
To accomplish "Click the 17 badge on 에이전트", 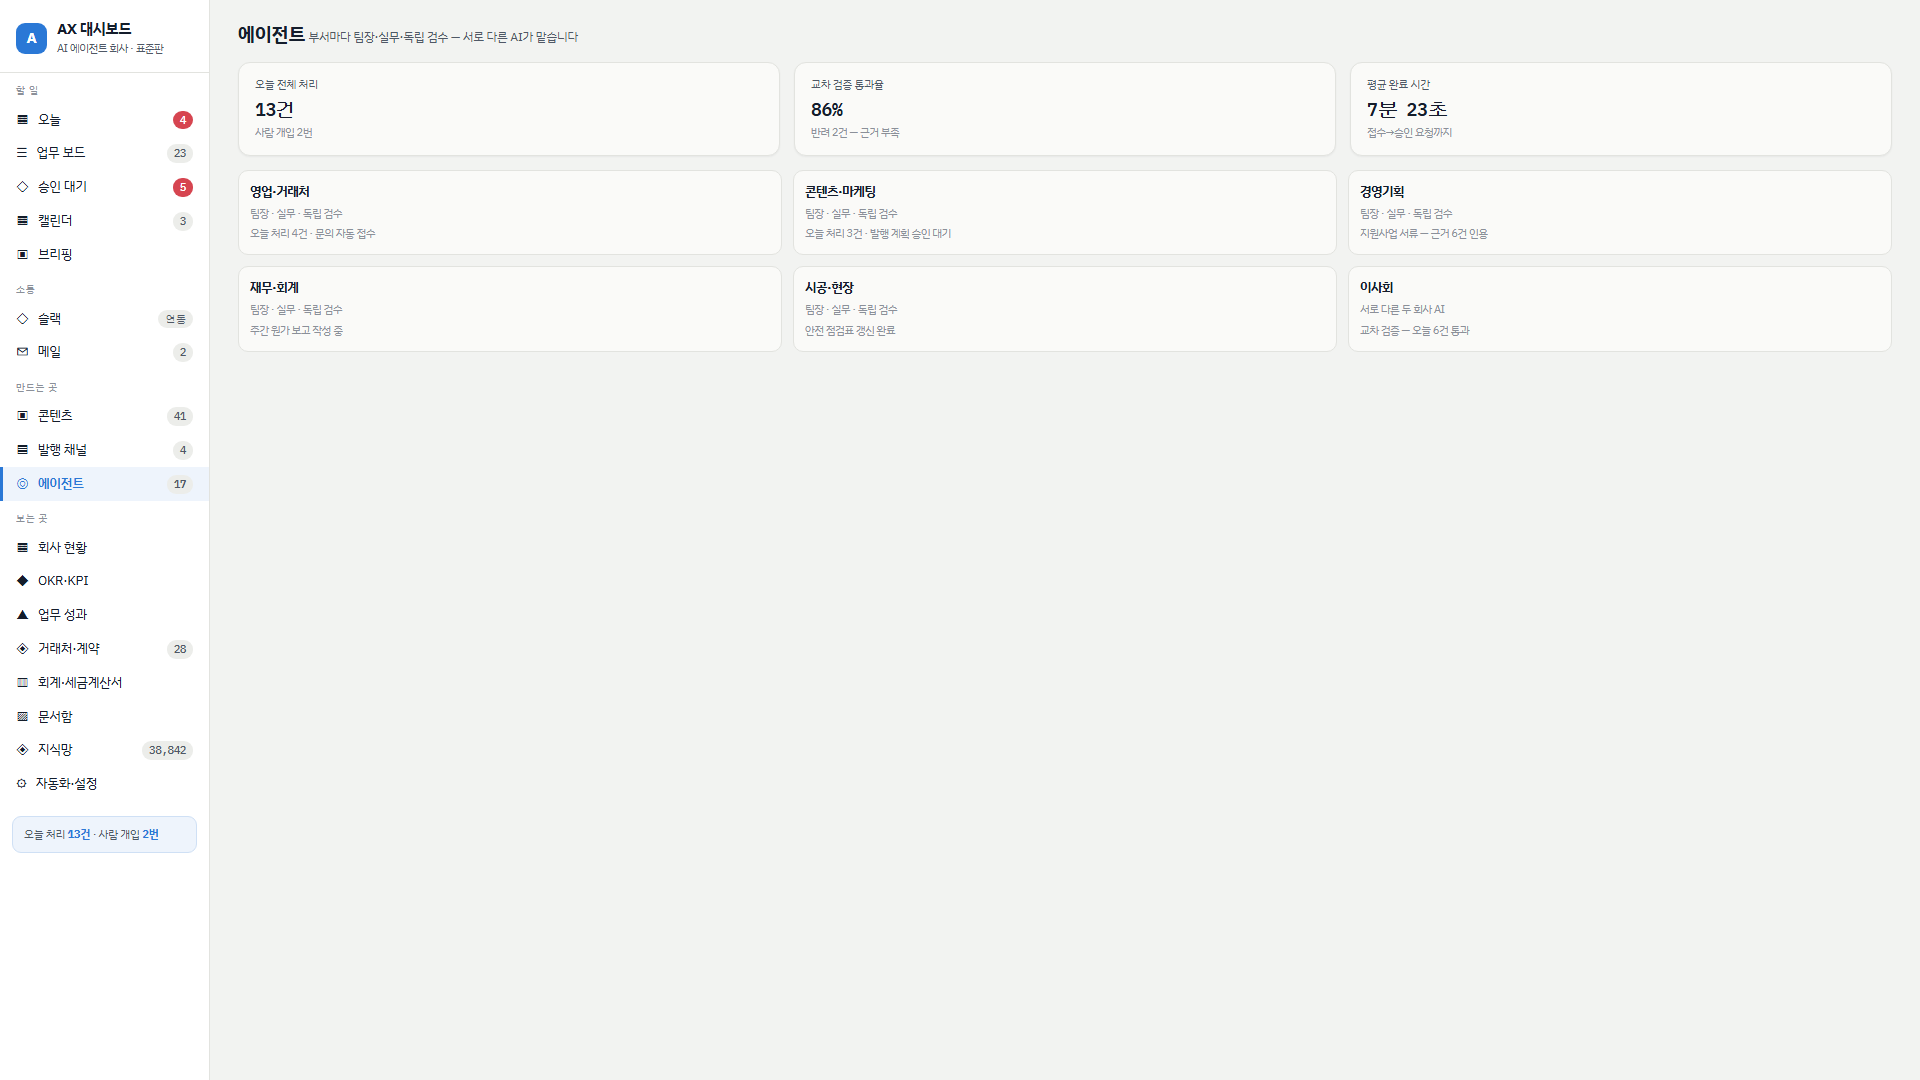I will pyautogui.click(x=180, y=484).
